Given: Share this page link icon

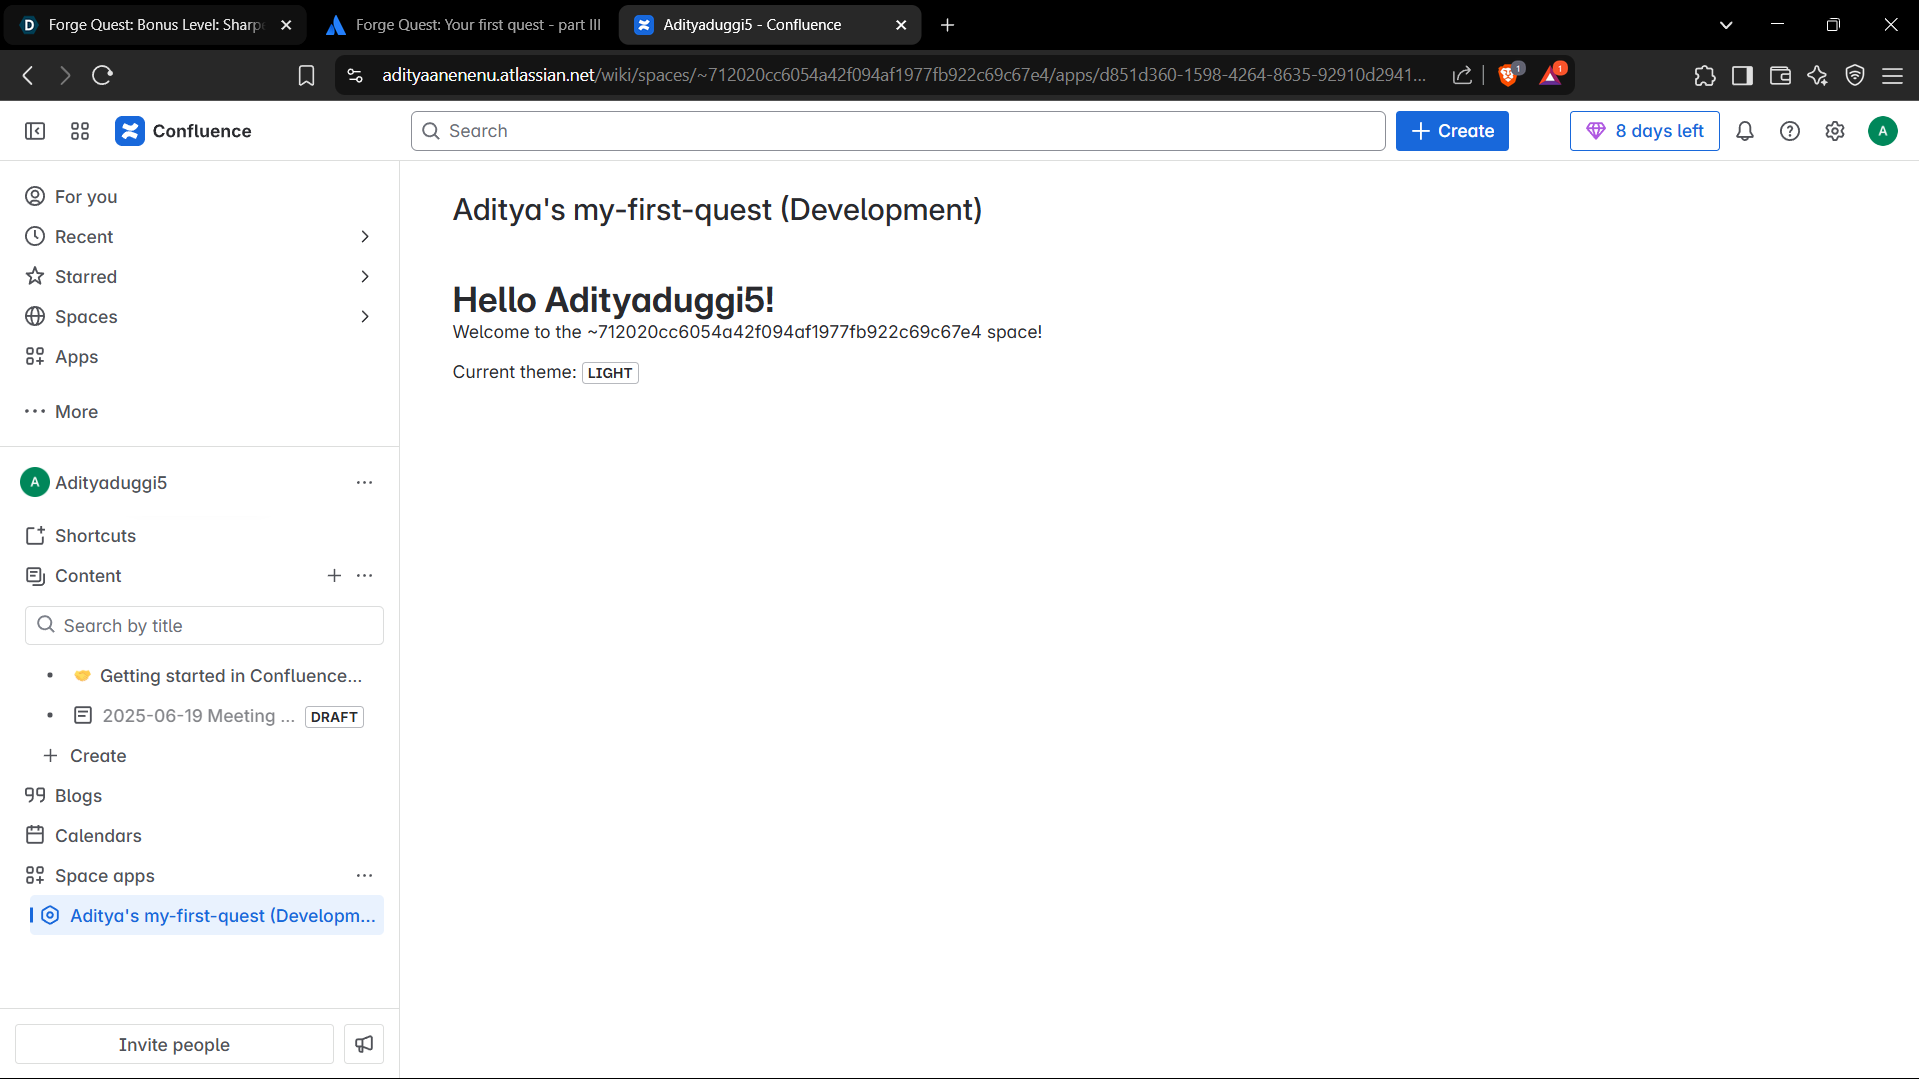Looking at the screenshot, I should [1462, 75].
